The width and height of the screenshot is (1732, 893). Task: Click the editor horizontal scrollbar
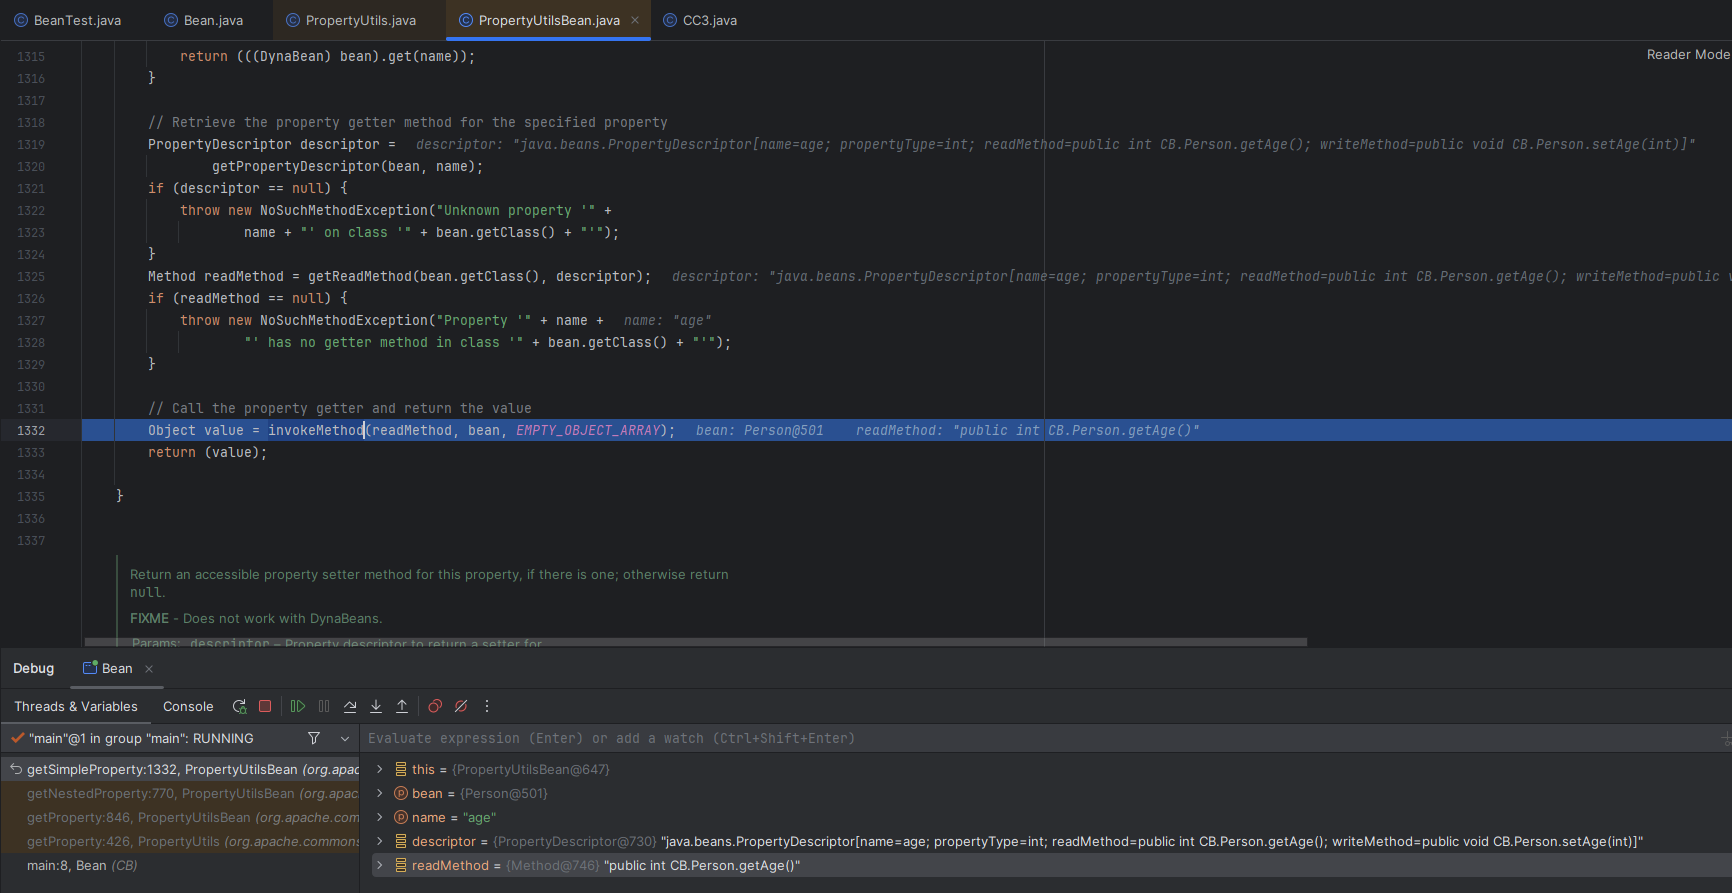[696, 642]
